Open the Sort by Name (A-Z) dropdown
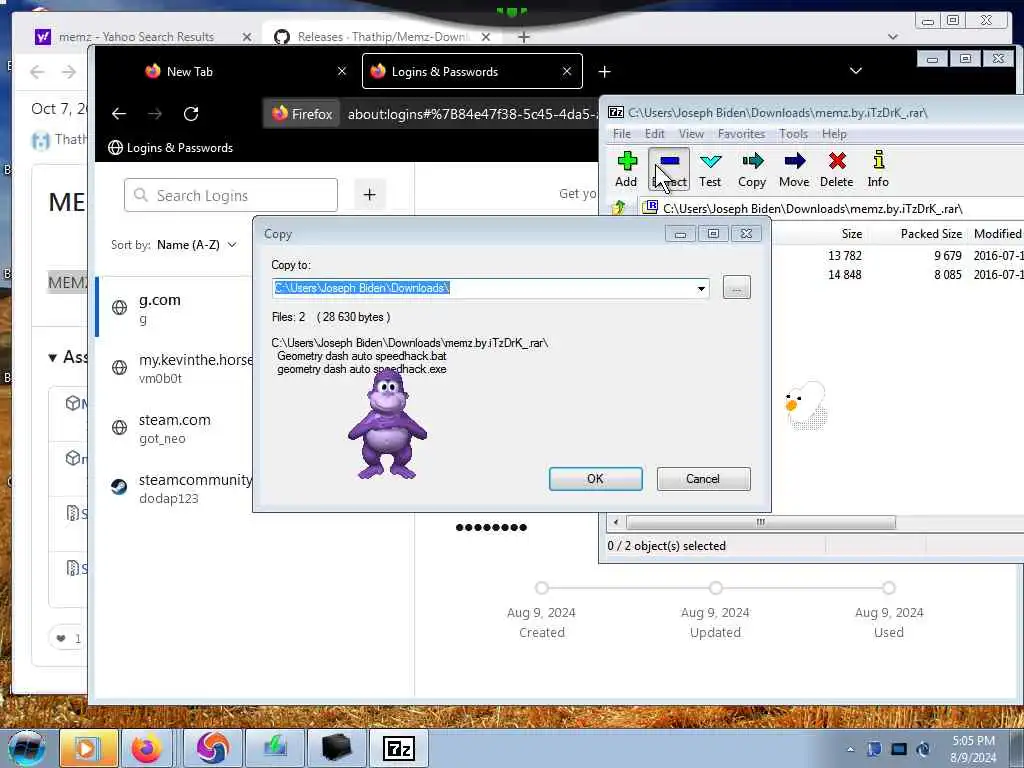 (x=196, y=245)
